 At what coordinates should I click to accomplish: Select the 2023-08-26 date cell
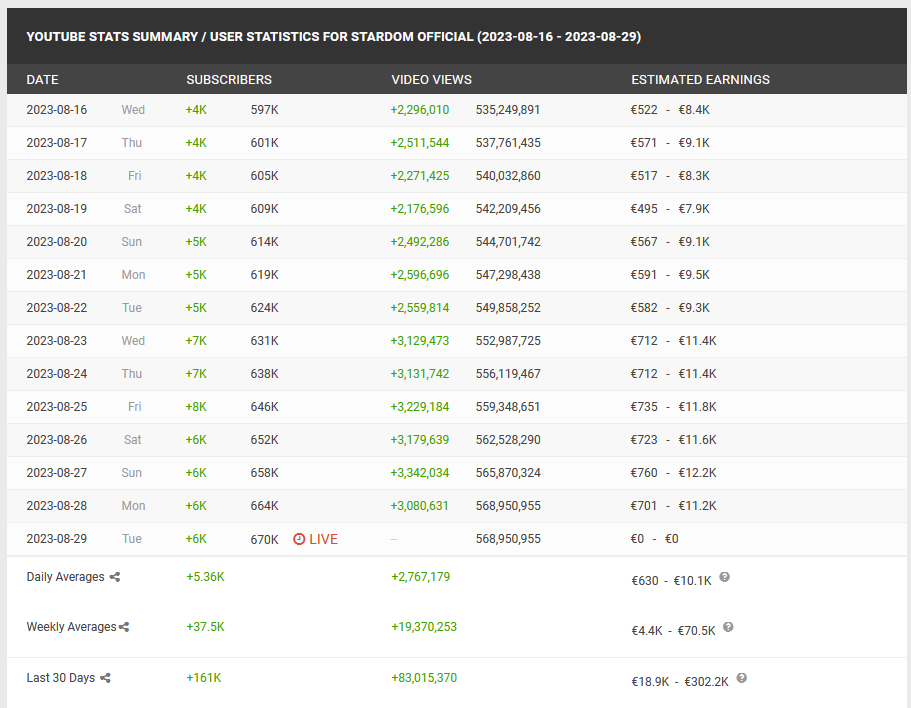click(56, 440)
